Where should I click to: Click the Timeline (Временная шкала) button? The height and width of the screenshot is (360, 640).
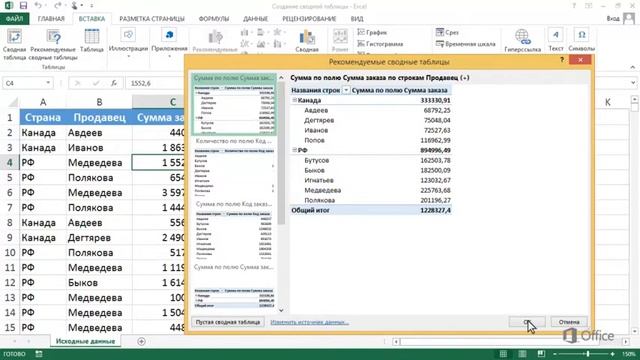tap(466, 44)
